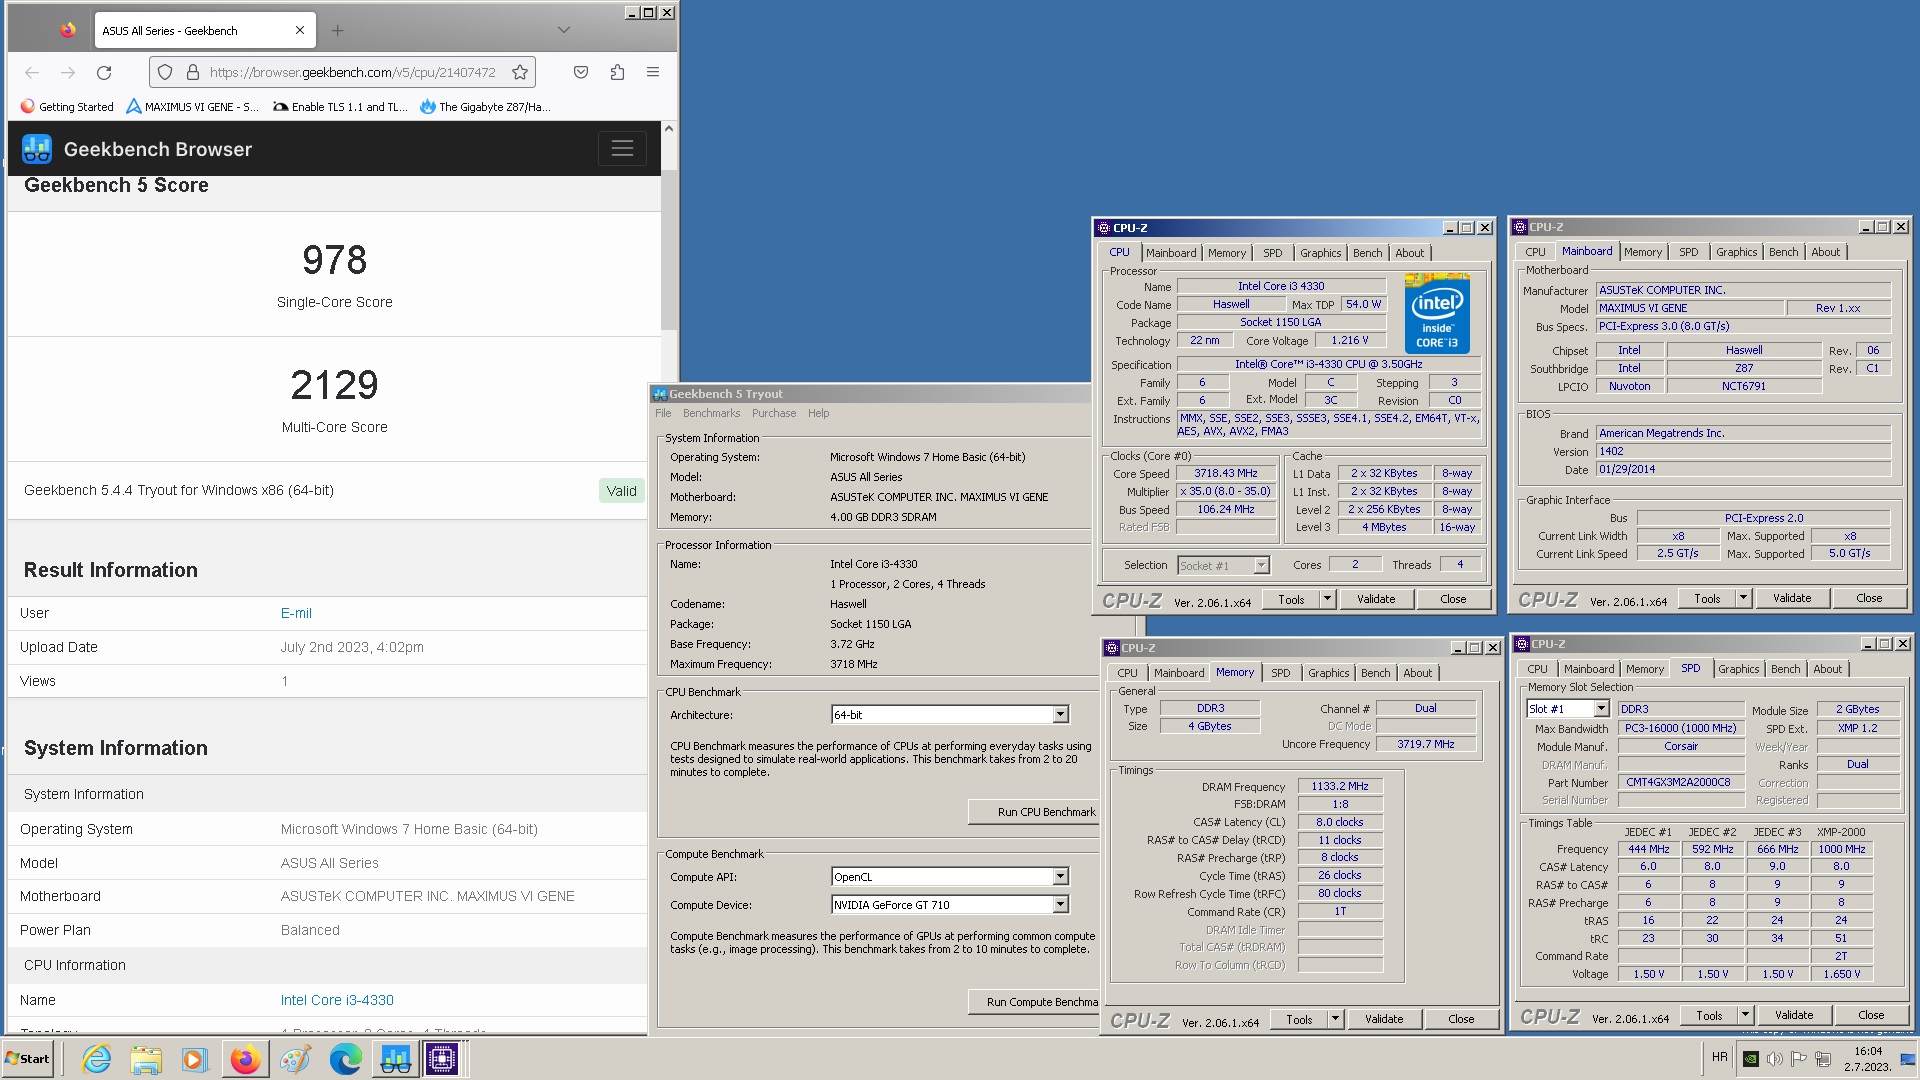Open a new Firefox tab with plus icon

[x=337, y=30]
